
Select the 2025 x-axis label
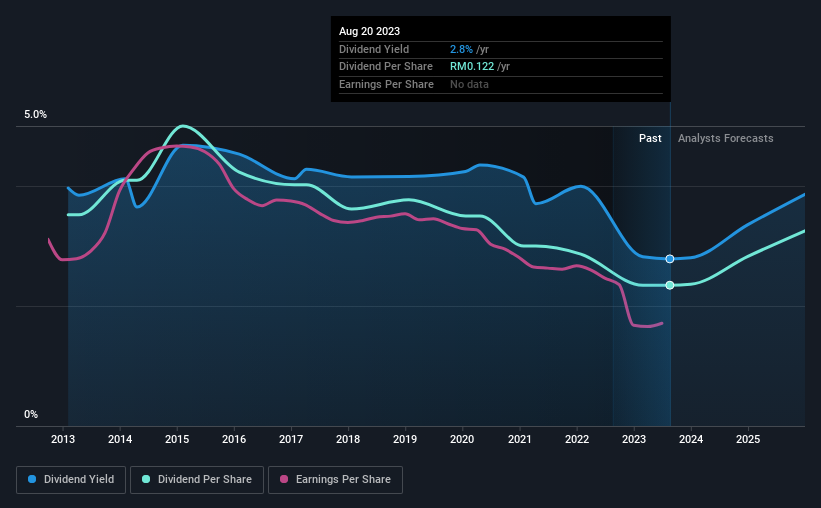(x=748, y=439)
